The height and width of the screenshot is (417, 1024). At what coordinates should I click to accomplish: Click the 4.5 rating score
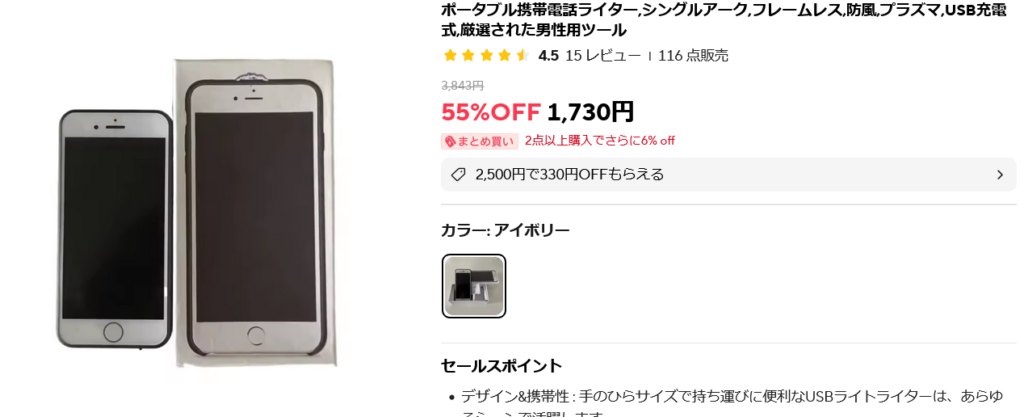coord(548,55)
